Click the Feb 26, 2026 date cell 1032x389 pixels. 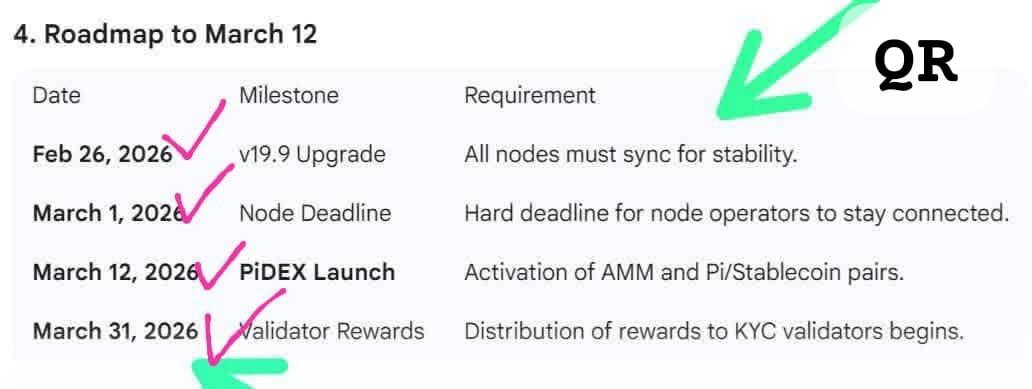coord(102,155)
